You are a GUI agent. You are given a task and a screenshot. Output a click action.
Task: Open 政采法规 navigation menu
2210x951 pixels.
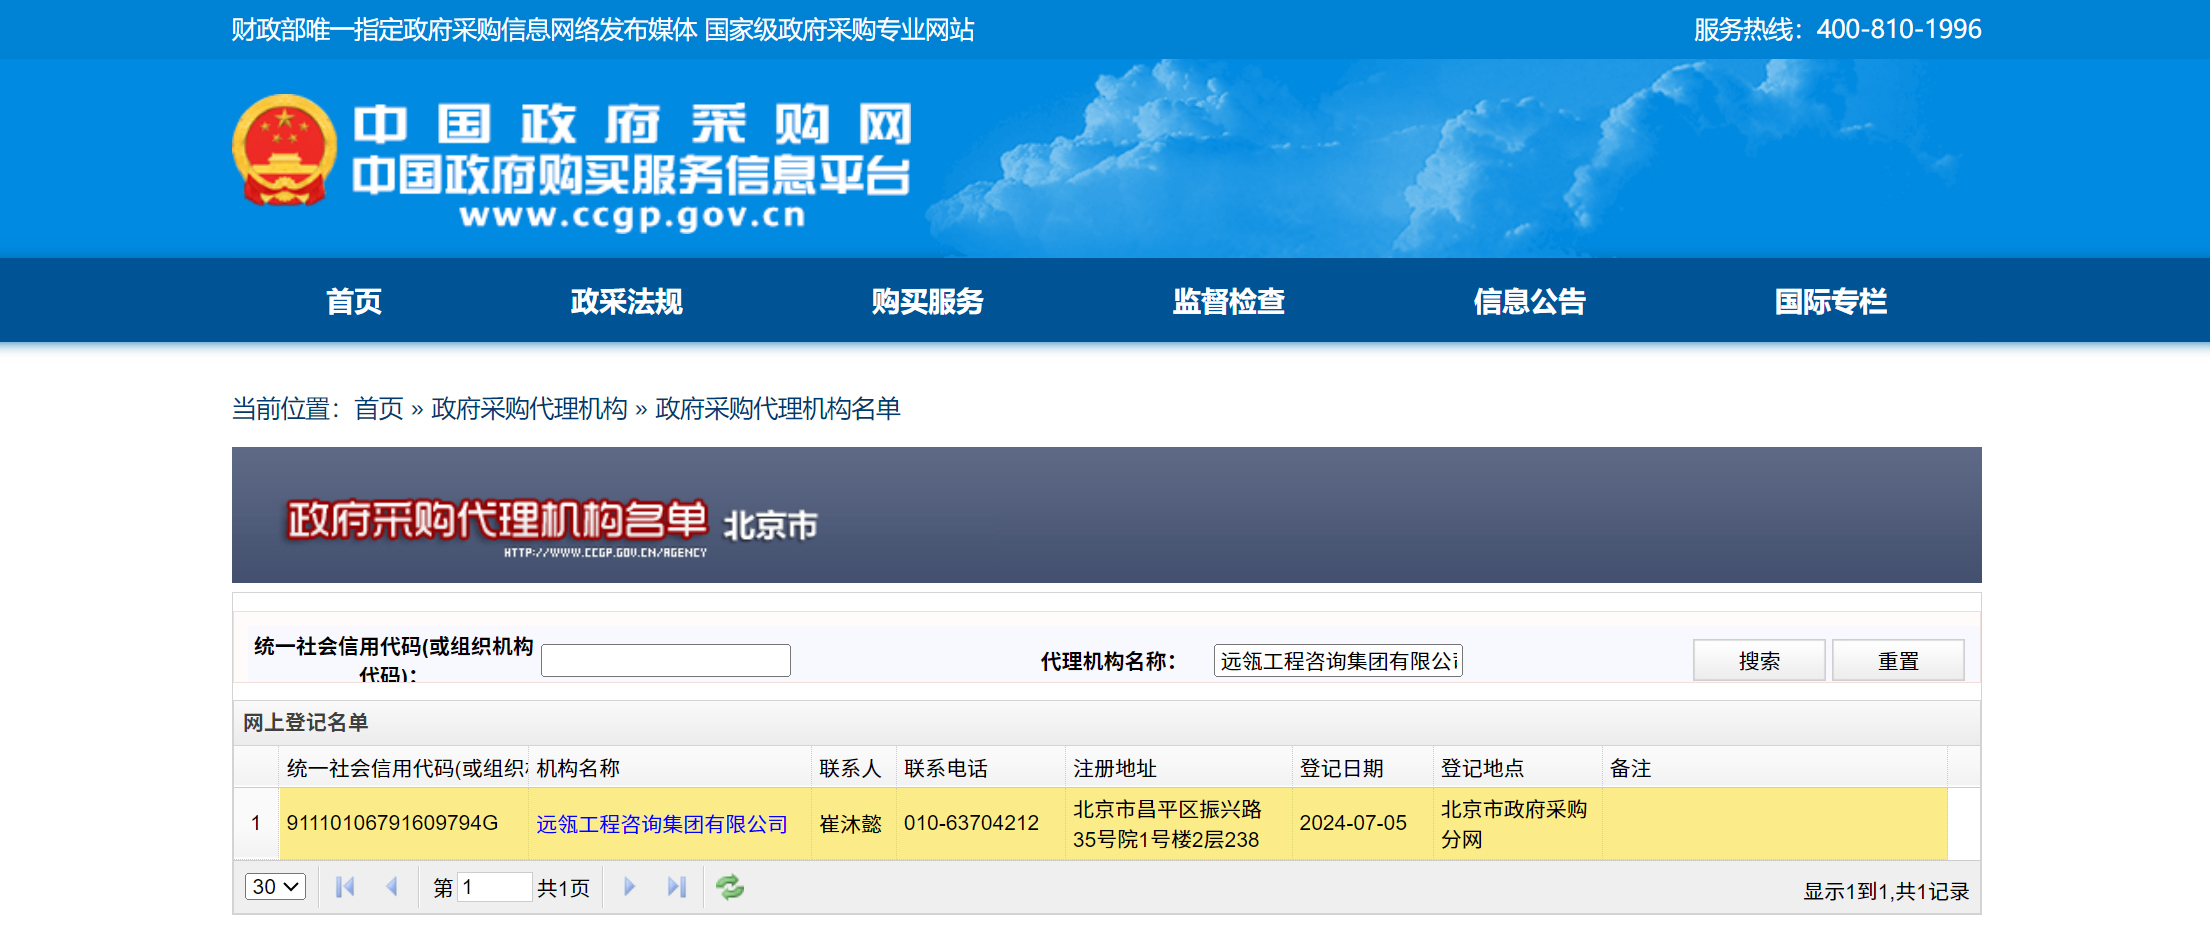click(x=626, y=301)
